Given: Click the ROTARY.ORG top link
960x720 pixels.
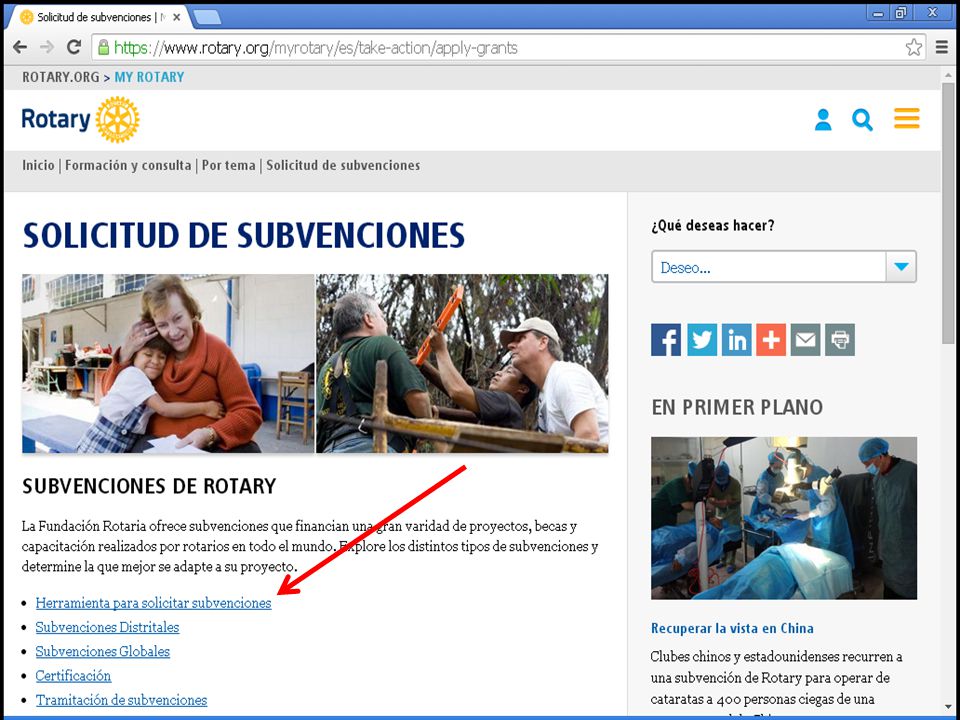Looking at the screenshot, I should (x=61, y=77).
